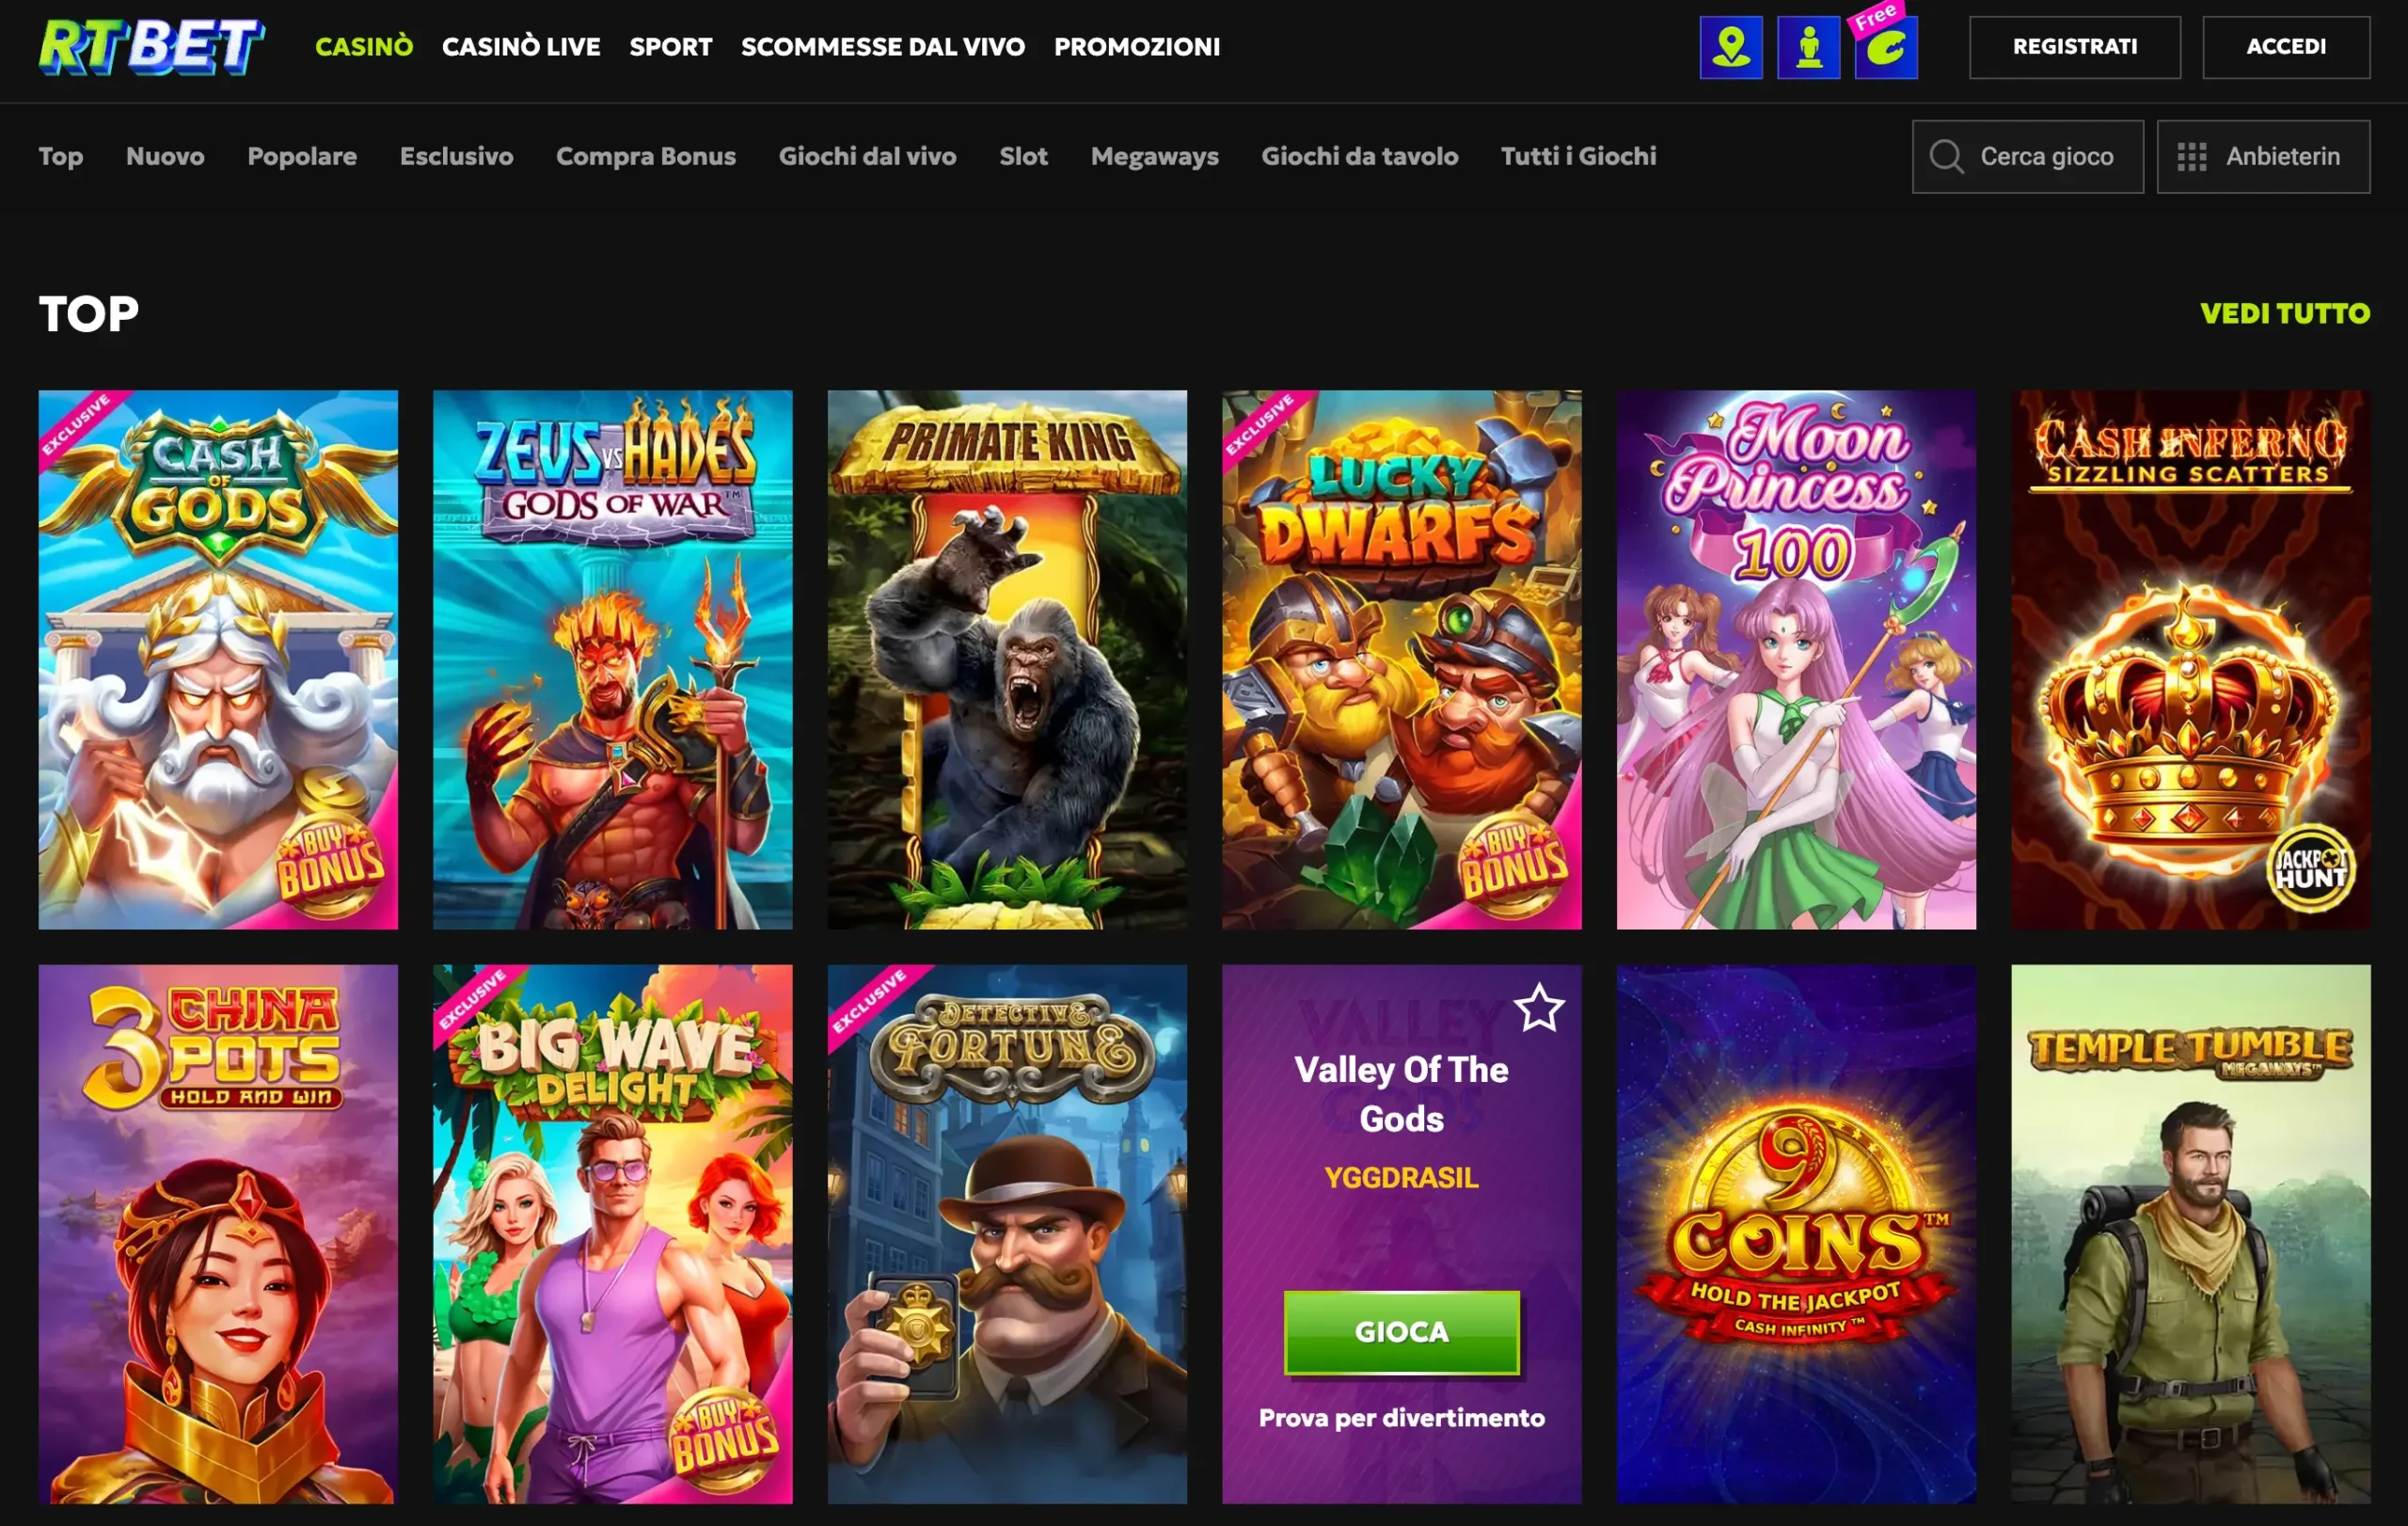Select the Megaways category tab
Image resolution: width=2408 pixels, height=1526 pixels.
(x=1154, y=156)
